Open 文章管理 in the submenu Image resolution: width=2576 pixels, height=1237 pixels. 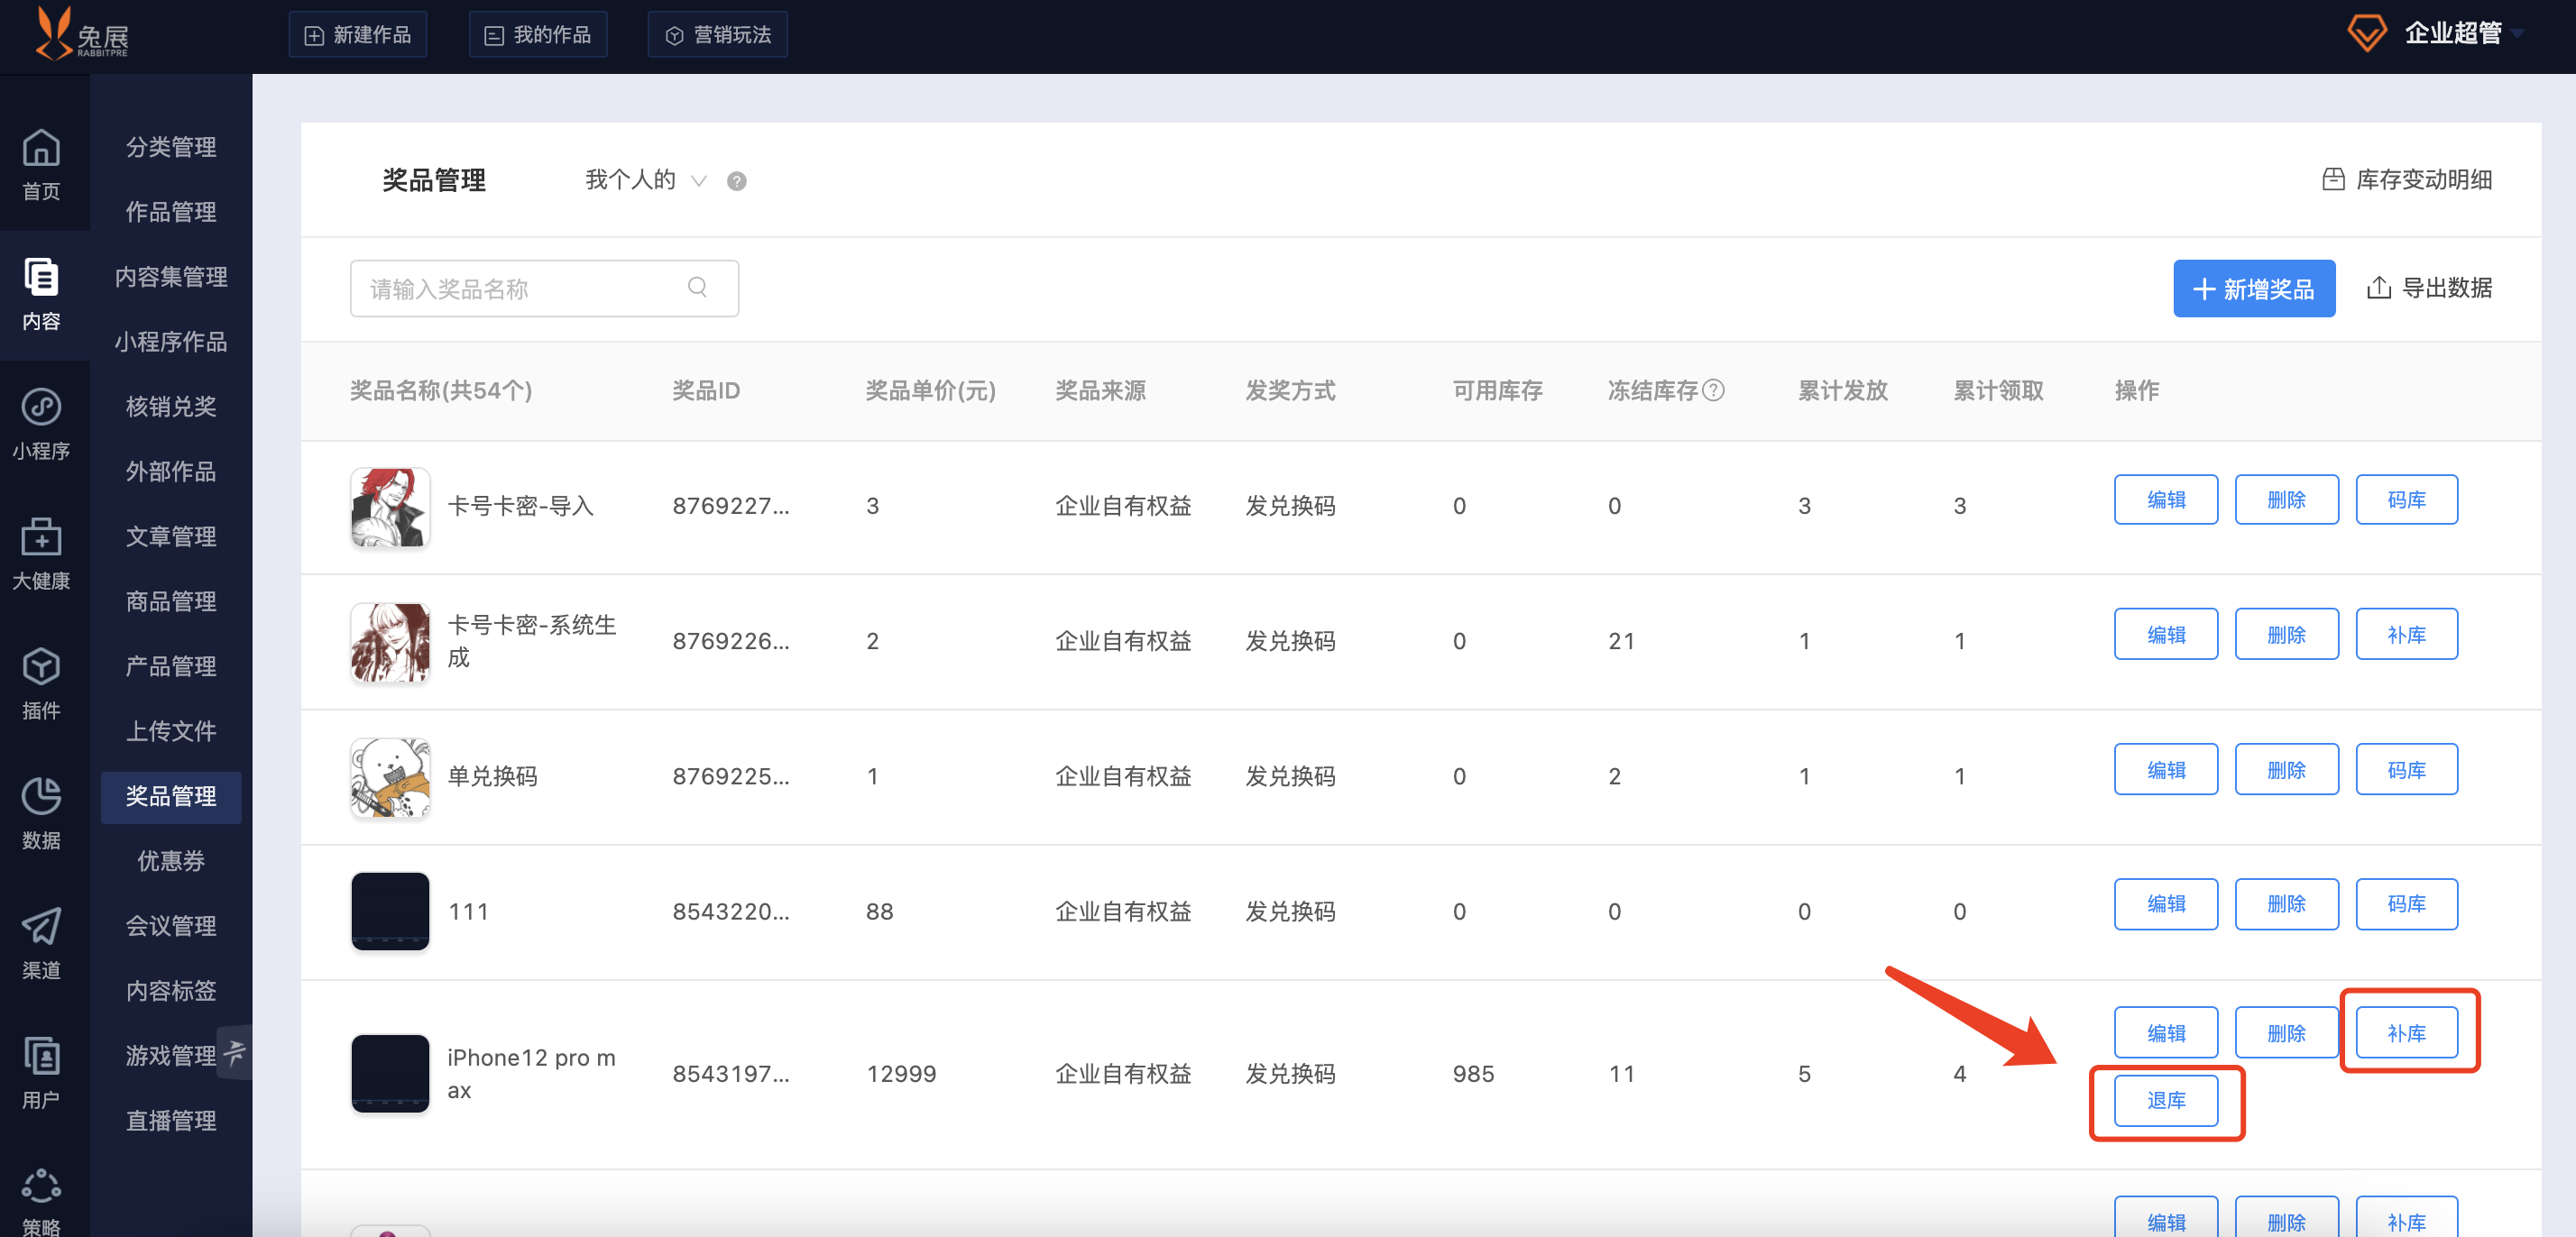[171, 537]
